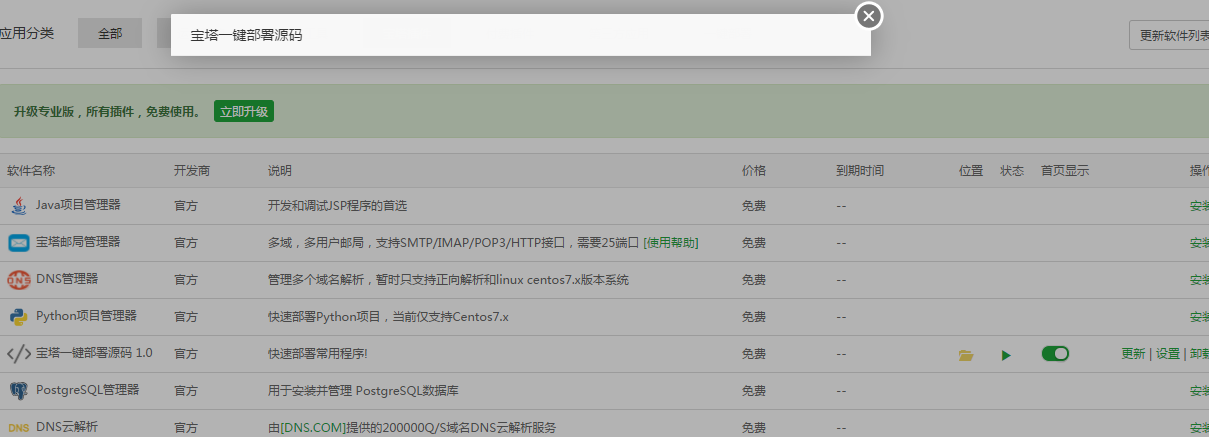Click the DNS云解析 description text

(x=412, y=428)
